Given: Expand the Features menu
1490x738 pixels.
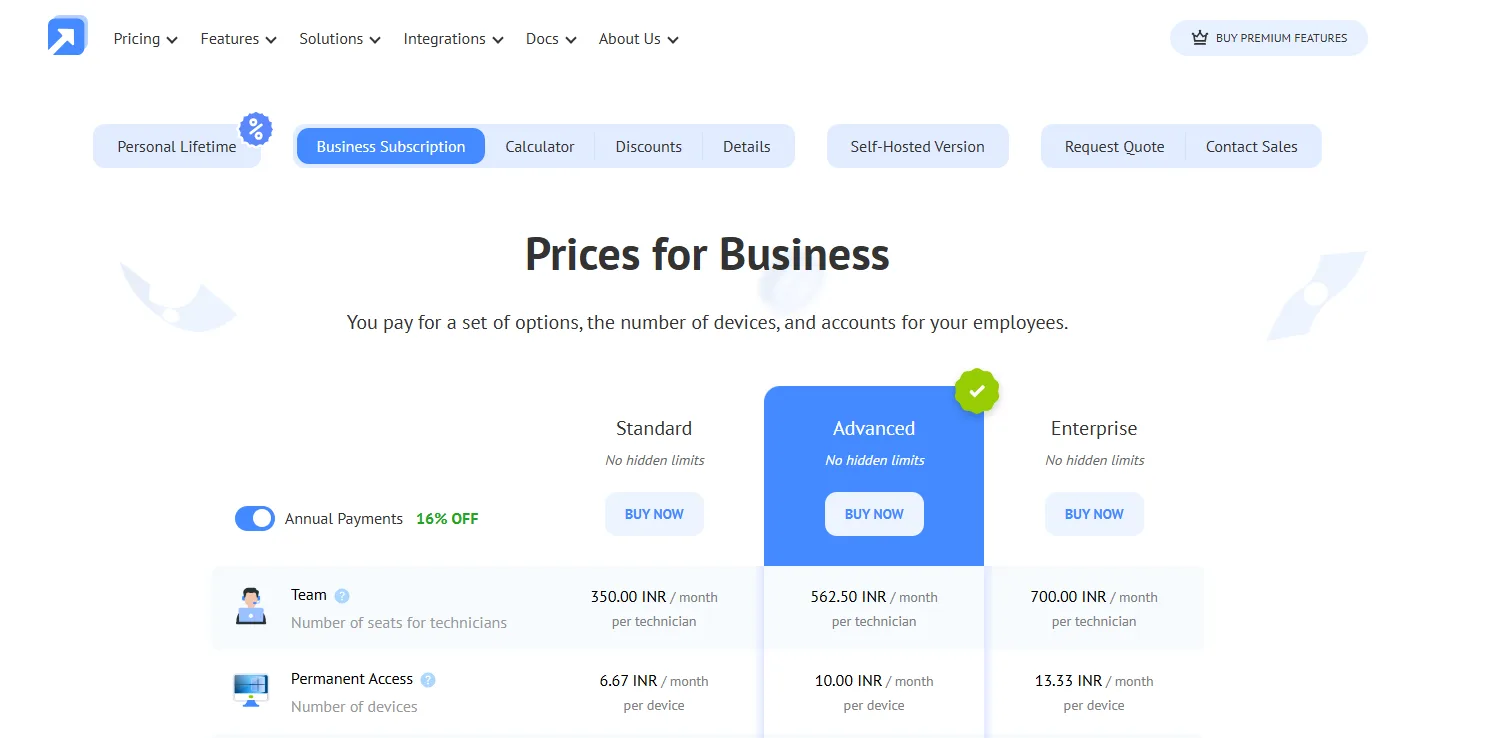Looking at the screenshot, I should [x=238, y=39].
